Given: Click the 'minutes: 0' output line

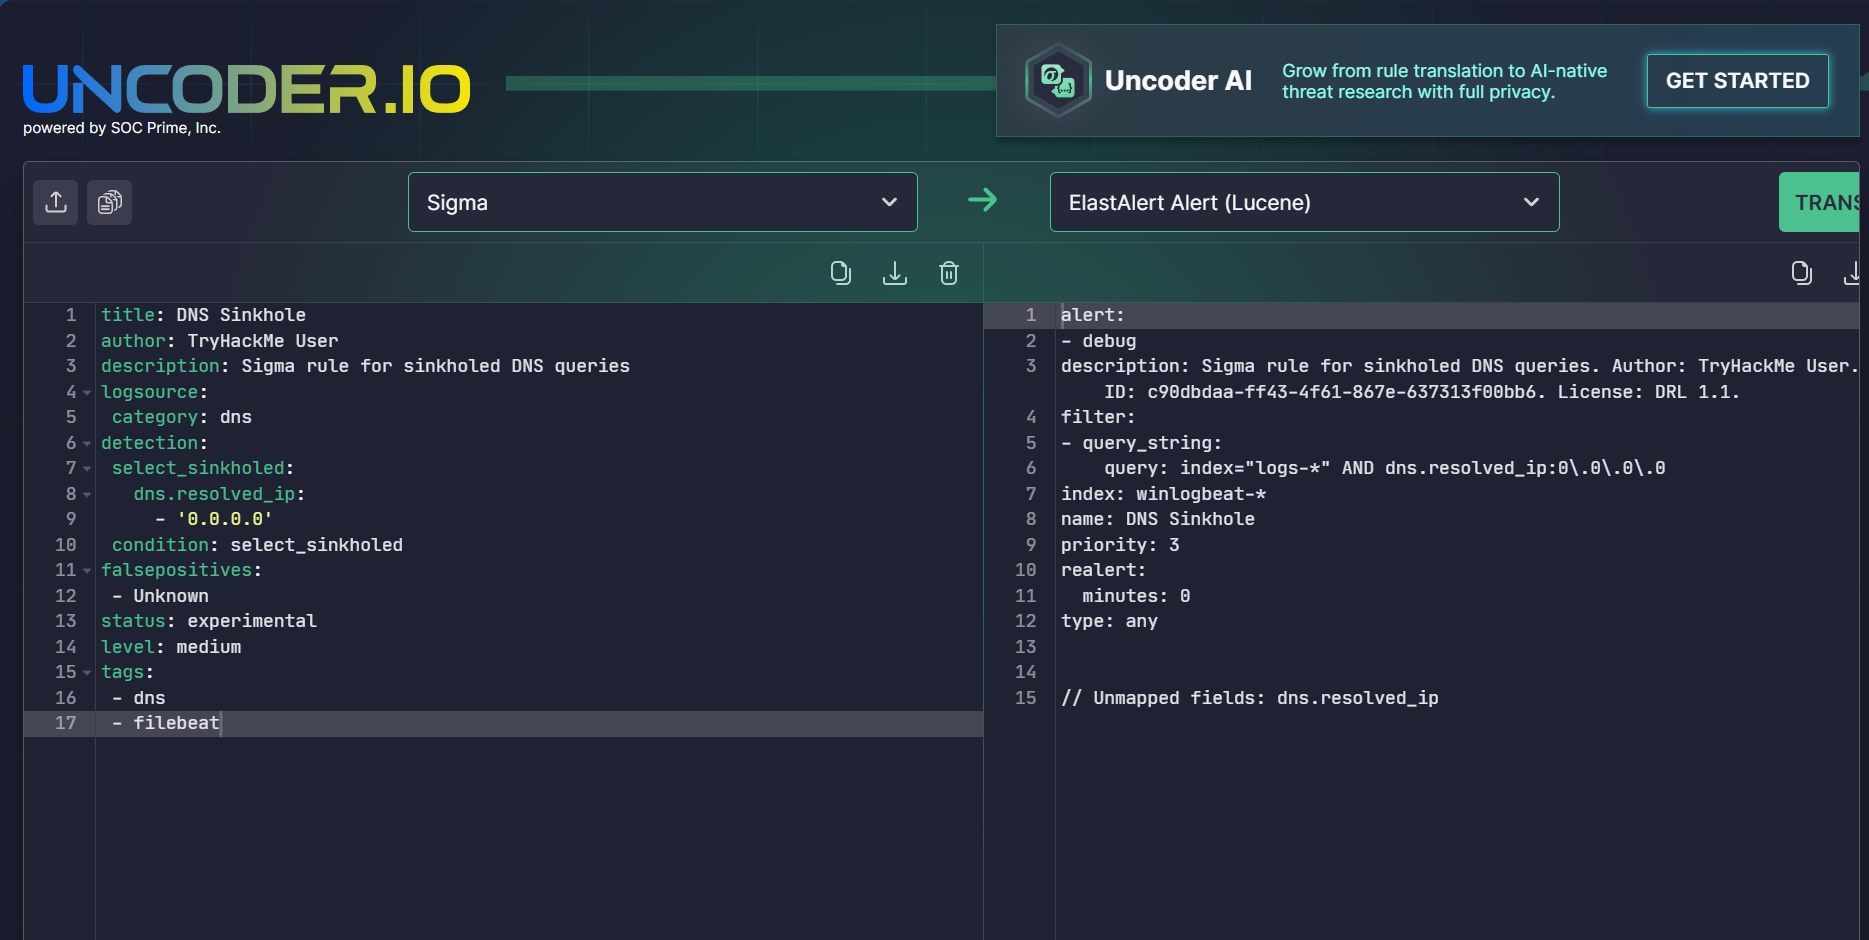Looking at the screenshot, I should [x=1136, y=596].
